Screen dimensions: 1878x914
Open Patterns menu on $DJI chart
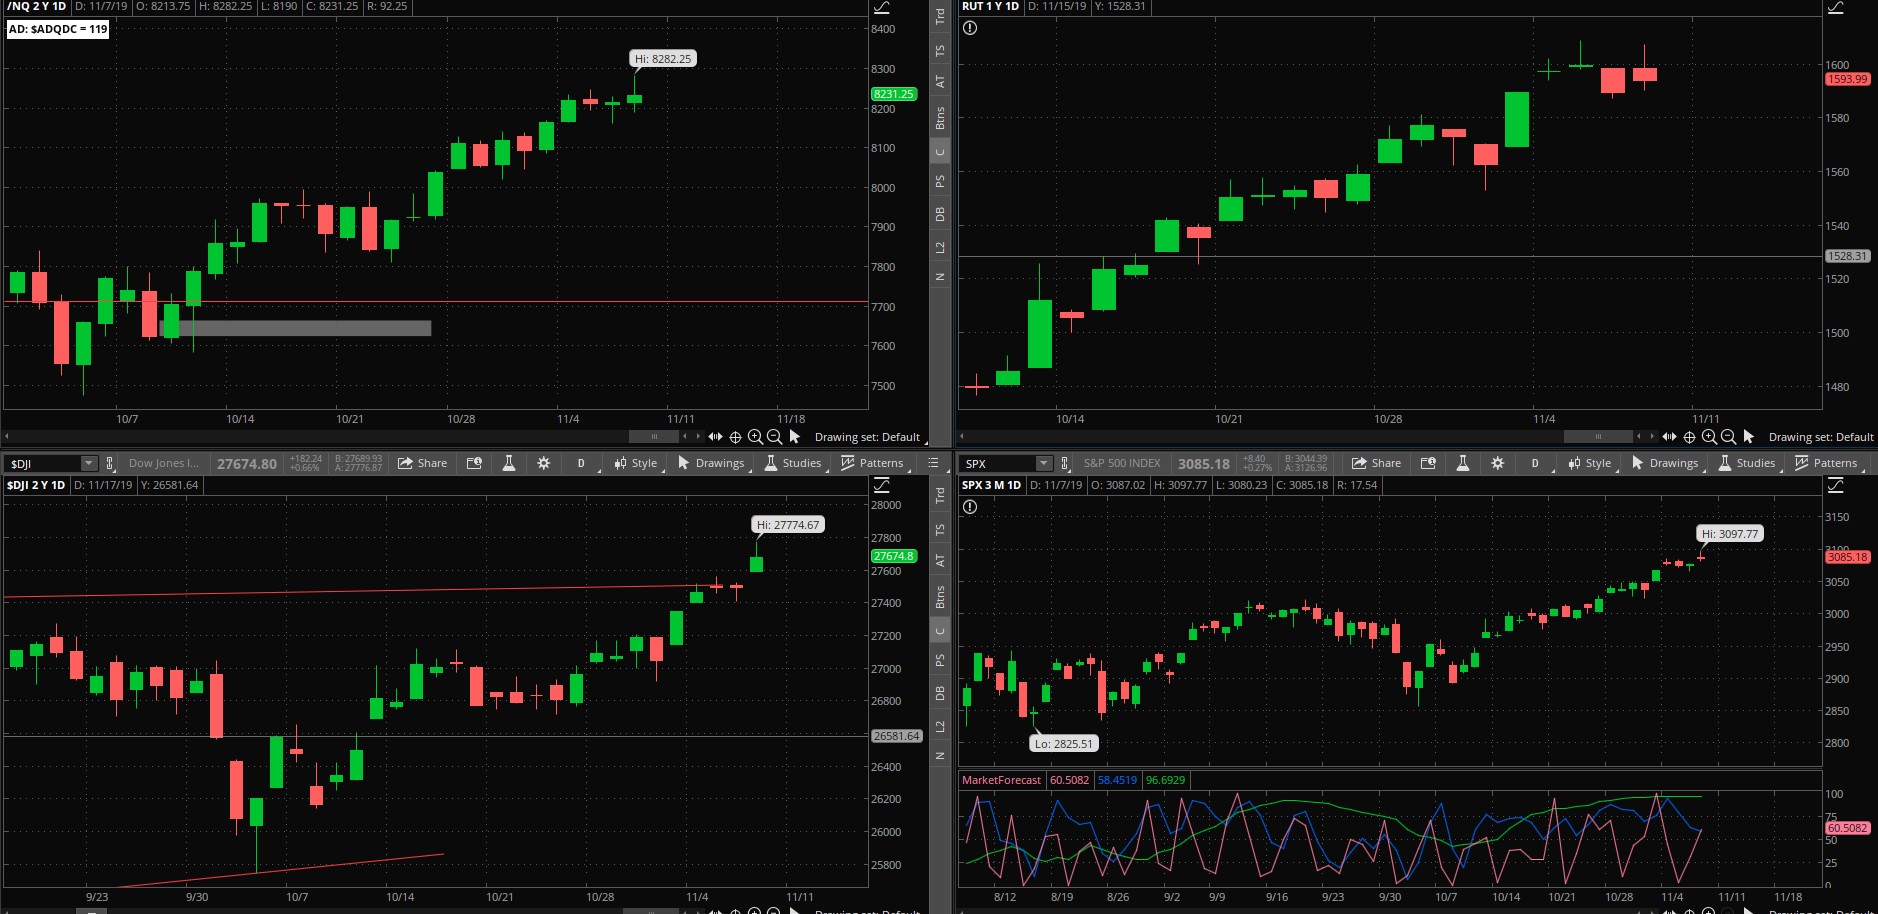872,463
